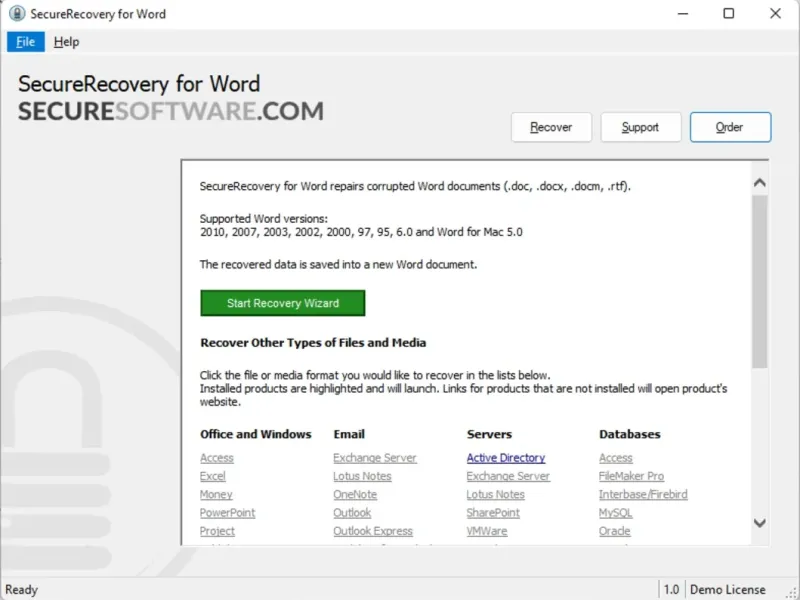This screenshot has height=600, width=800.
Task: Open the Access link under Office and Windows
Action: click(217, 458)
